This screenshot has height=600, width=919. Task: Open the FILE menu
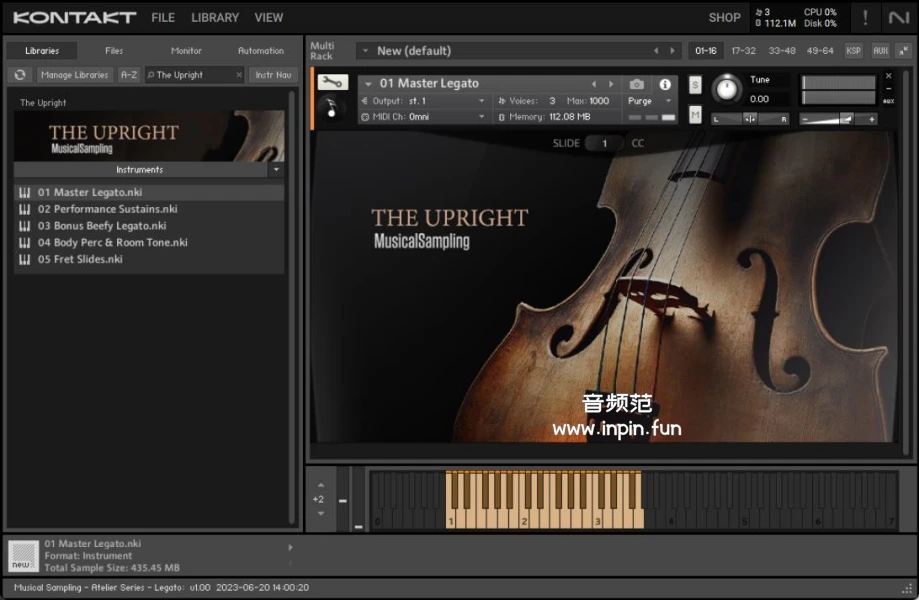162,18
